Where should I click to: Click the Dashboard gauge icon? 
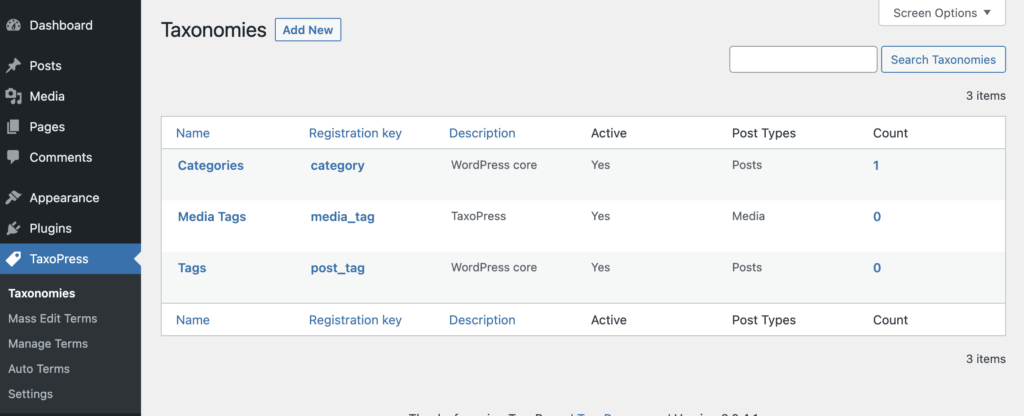[x=13, y=25]
